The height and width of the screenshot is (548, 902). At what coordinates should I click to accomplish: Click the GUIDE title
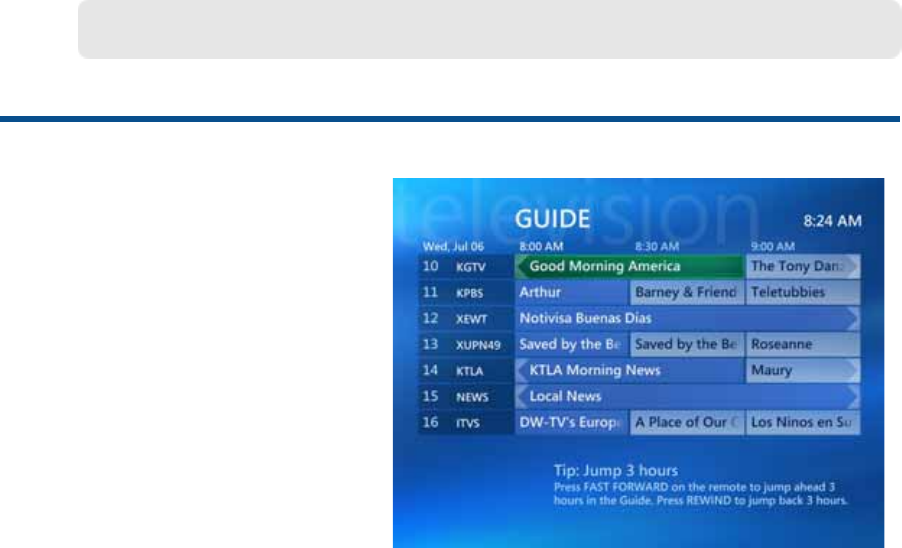click(x=552, y=219)
